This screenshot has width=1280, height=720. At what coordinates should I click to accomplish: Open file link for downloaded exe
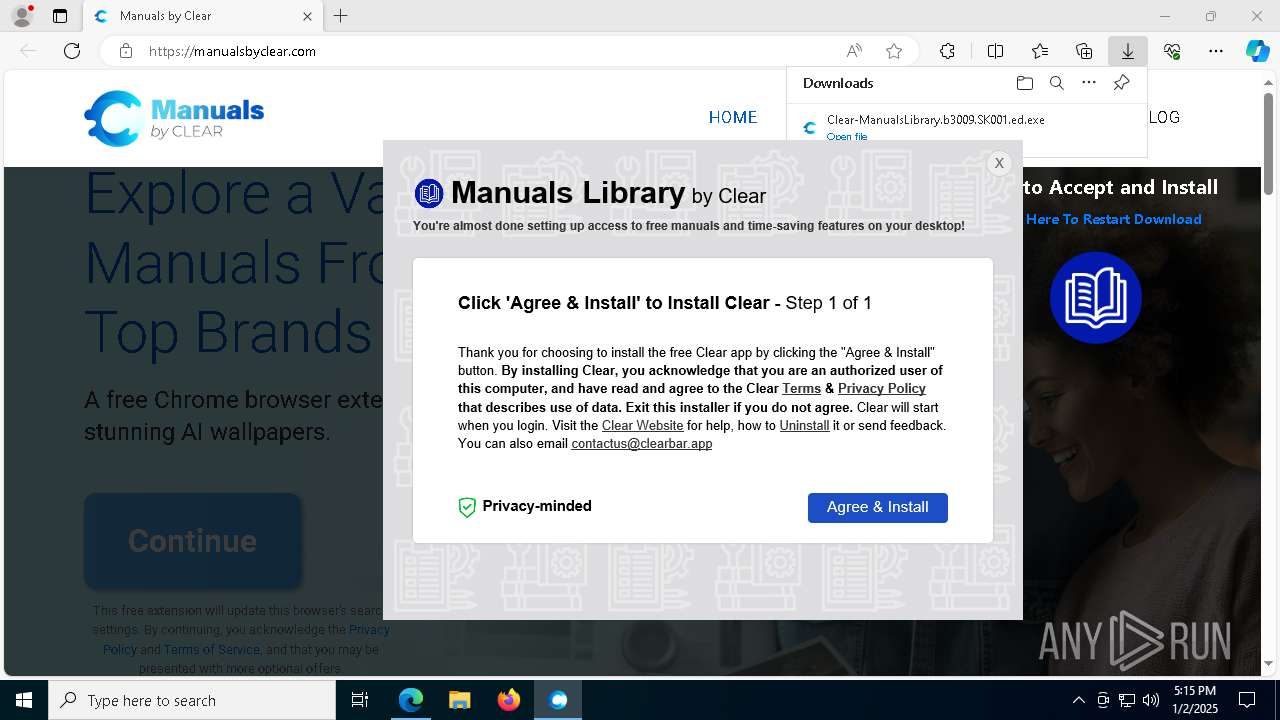pos(847,137)
